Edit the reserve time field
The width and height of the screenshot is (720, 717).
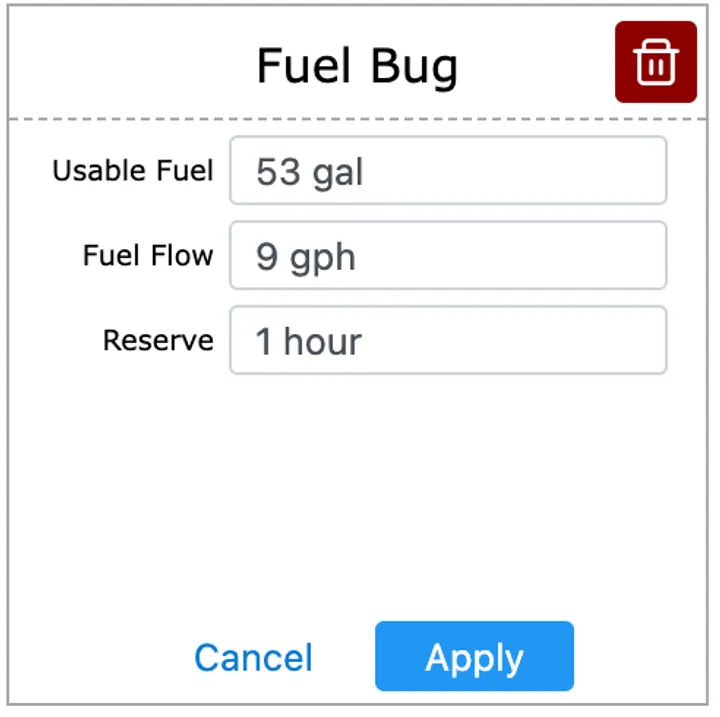coord(448,341)
